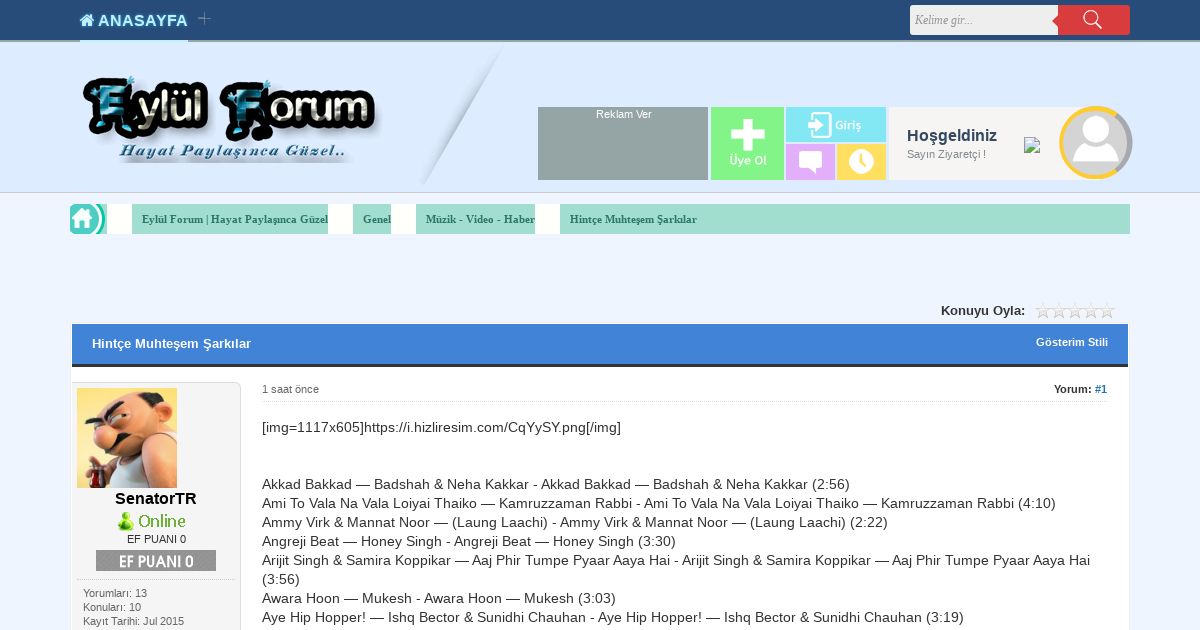Image resolution: width=1200 pixels, height=630 pixels.
Task: Open the yellow clock icon
Action: pos(861,162)
